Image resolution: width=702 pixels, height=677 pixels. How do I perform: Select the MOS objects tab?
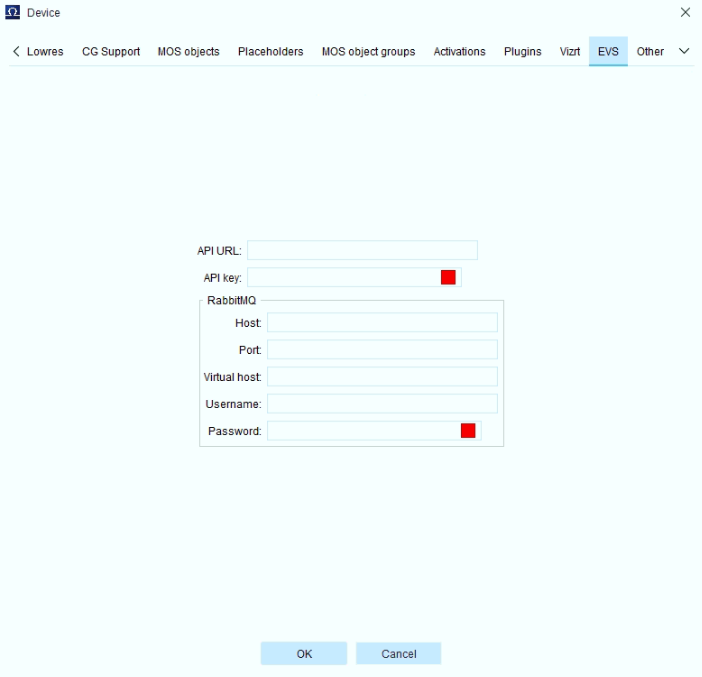point(188,51)
